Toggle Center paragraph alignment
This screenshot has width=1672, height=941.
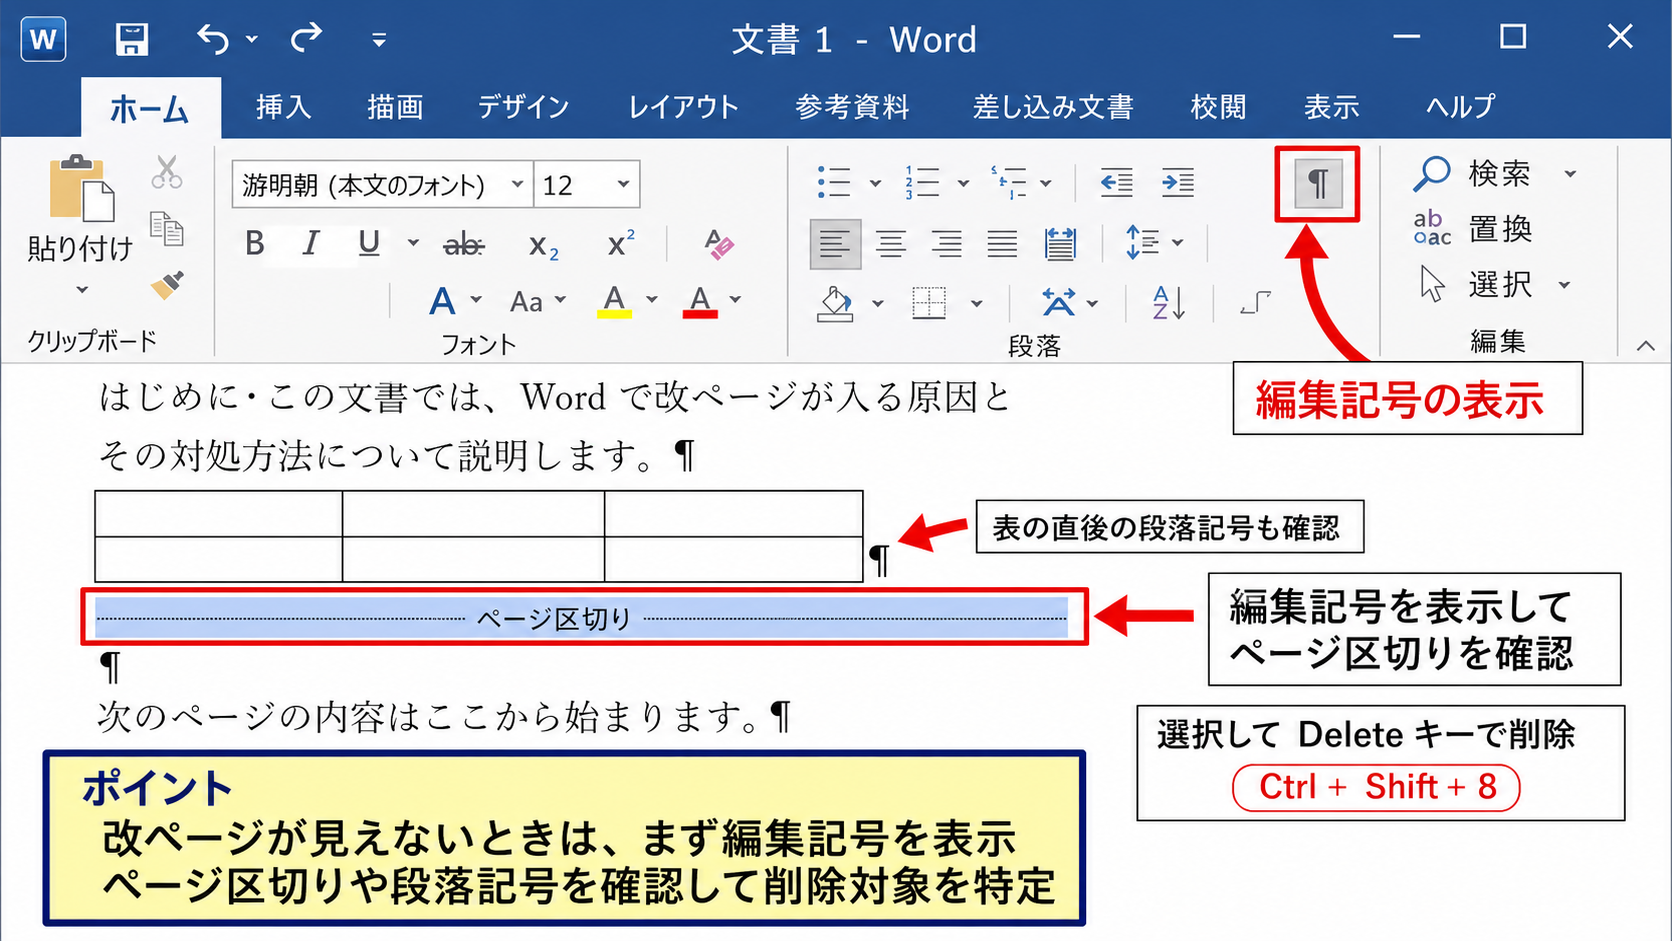pyautogui.click(x=890, y=244)
